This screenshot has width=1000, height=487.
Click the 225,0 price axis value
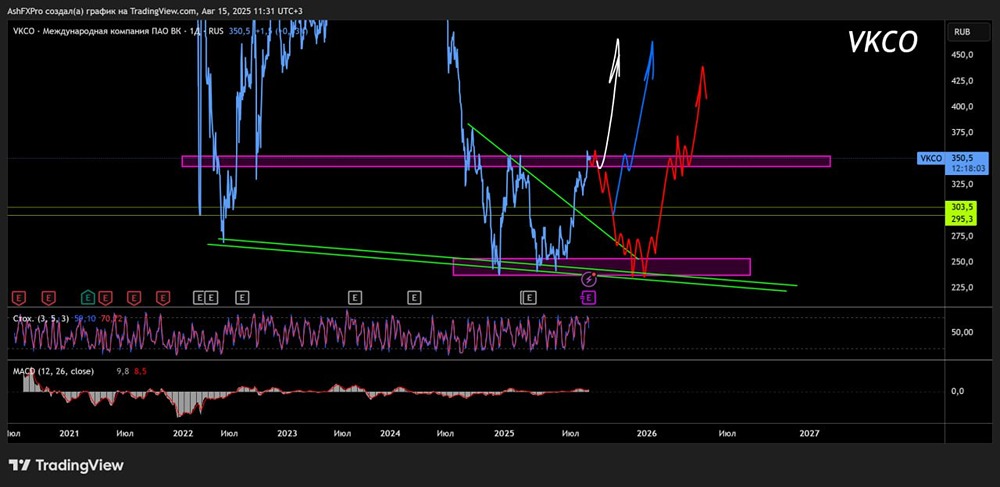(x=961, y=287)
